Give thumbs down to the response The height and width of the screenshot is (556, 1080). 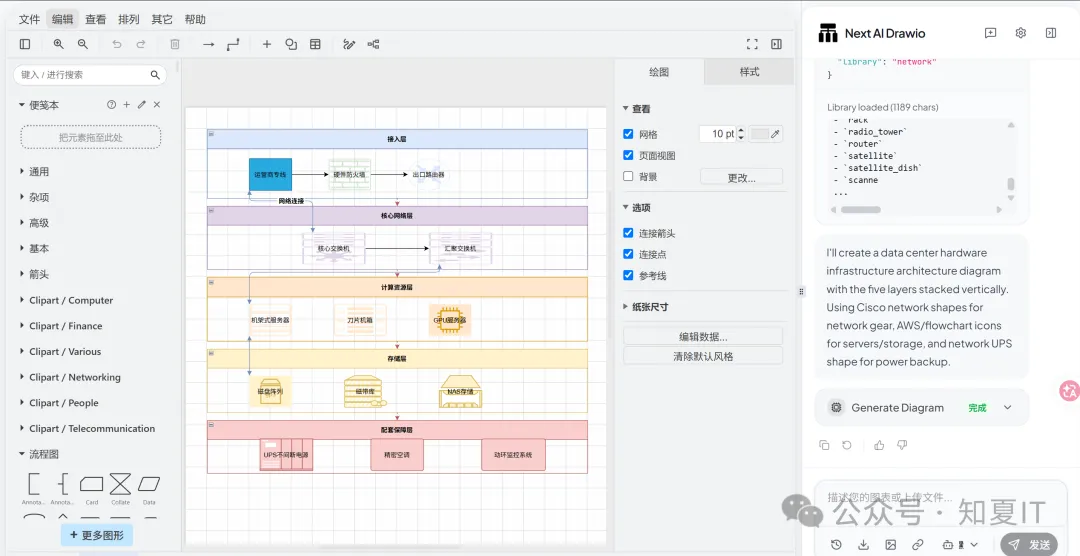902,445
